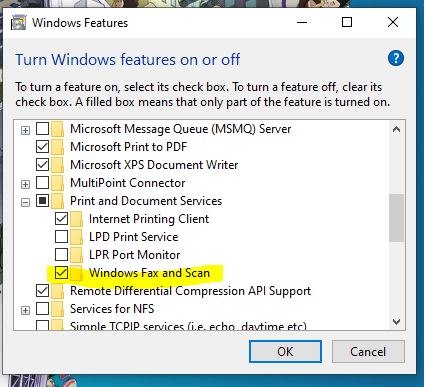Enable LPD Print Service checkbox
This screenshot has width=424, height=387.
pos(61,236)
